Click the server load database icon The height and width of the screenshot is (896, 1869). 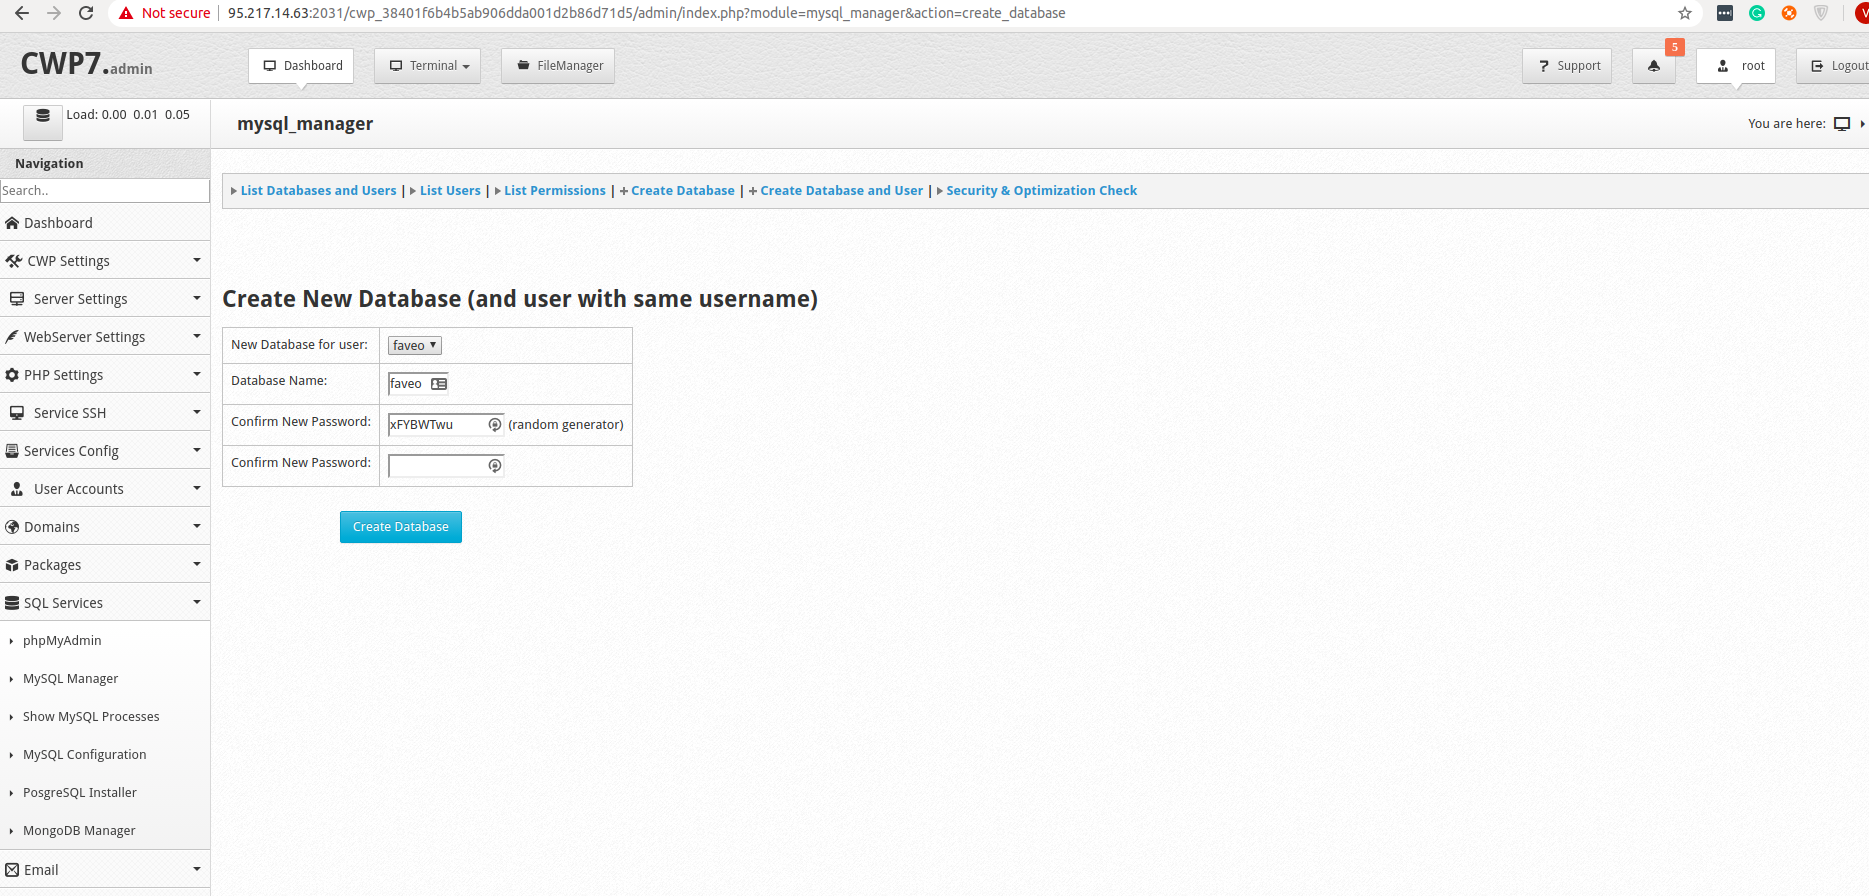pos(43,116)
